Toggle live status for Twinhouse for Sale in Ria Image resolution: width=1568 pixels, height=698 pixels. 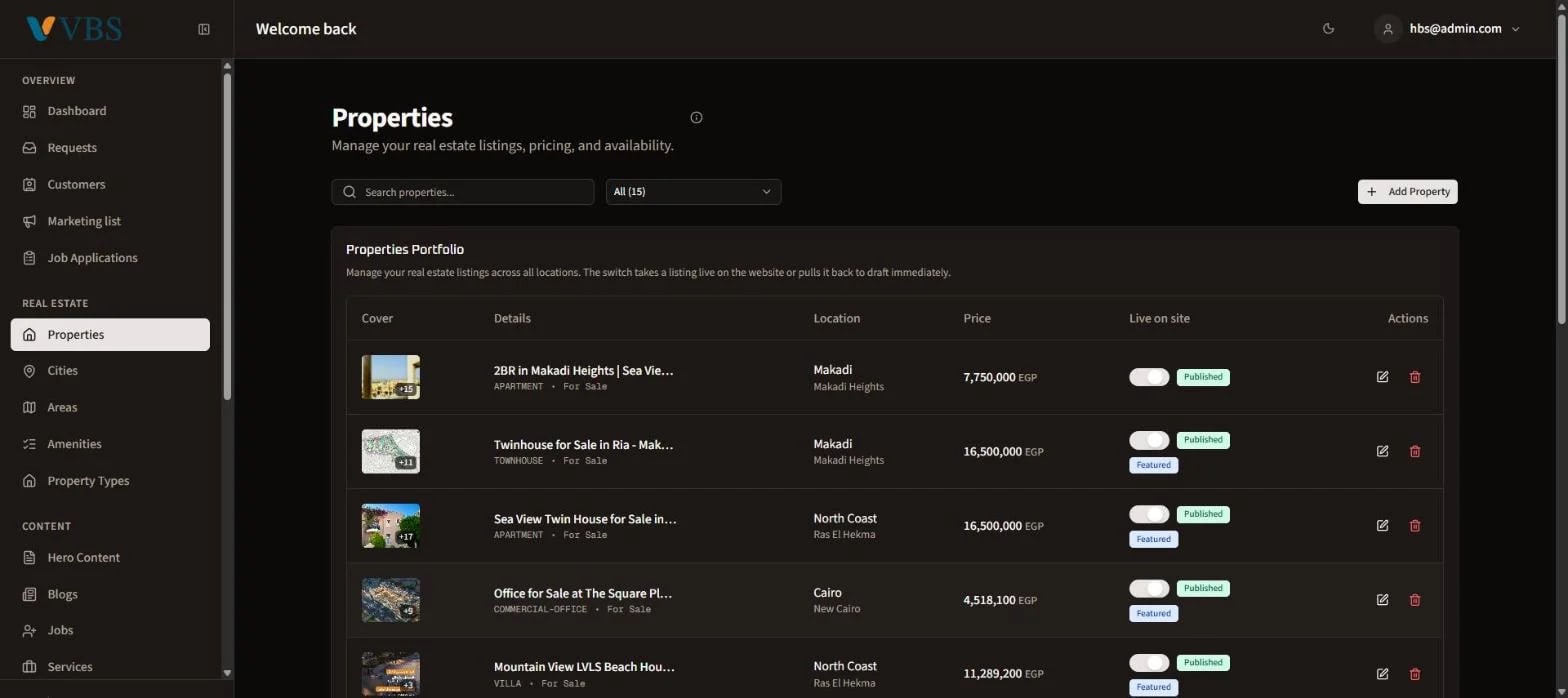point(1149,440)
